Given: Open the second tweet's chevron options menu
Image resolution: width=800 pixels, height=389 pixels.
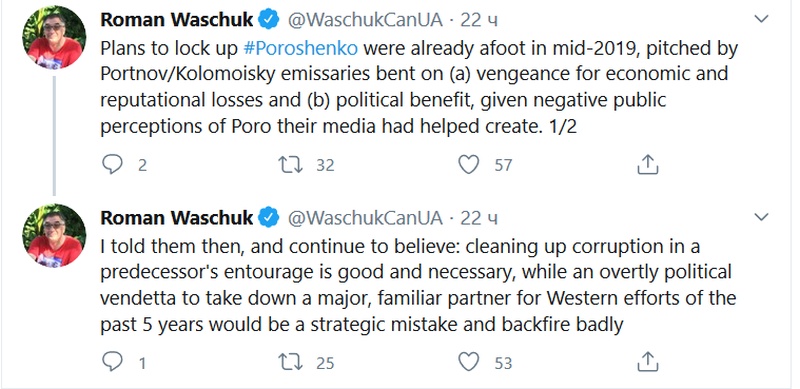Looking at the screenshot, I should tap(761, 217).
